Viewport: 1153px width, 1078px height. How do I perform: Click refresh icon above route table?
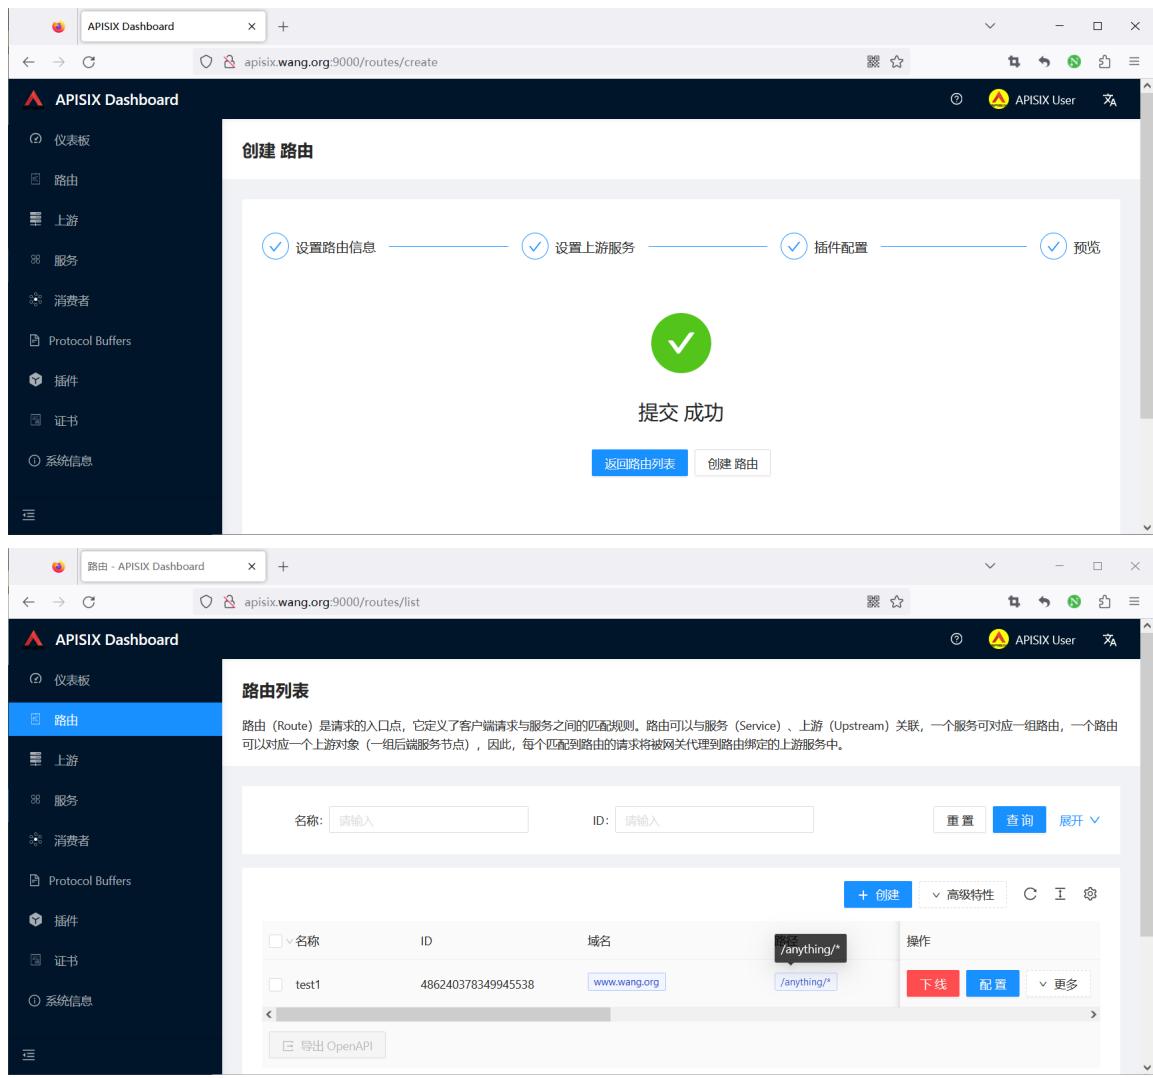coord(1029,893)
